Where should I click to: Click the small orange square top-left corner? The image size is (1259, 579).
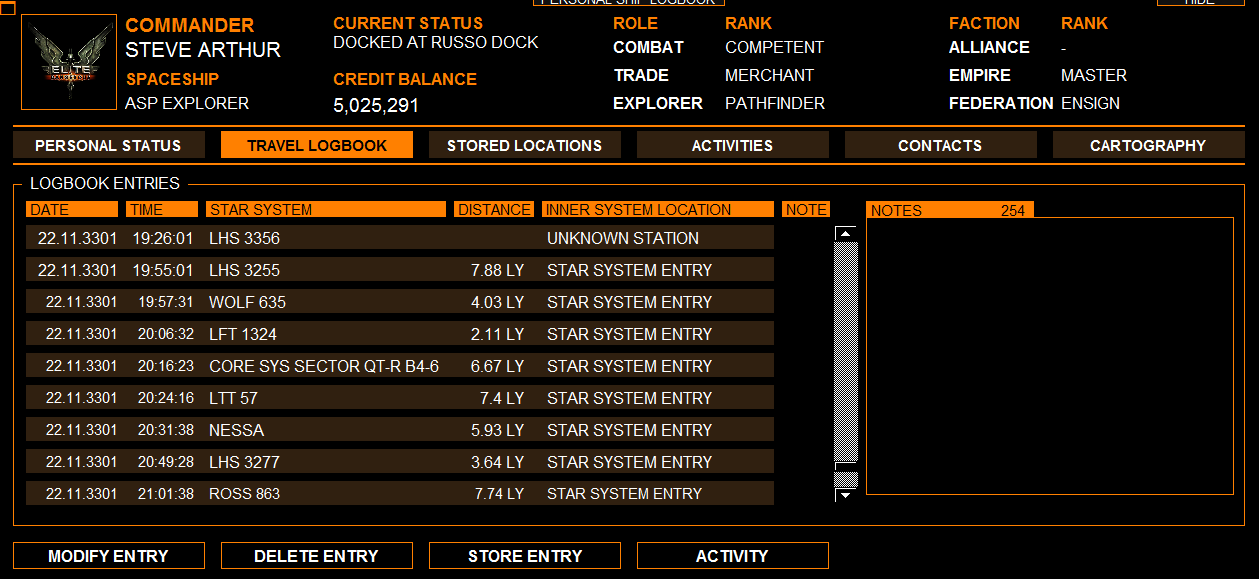[7, 9]
